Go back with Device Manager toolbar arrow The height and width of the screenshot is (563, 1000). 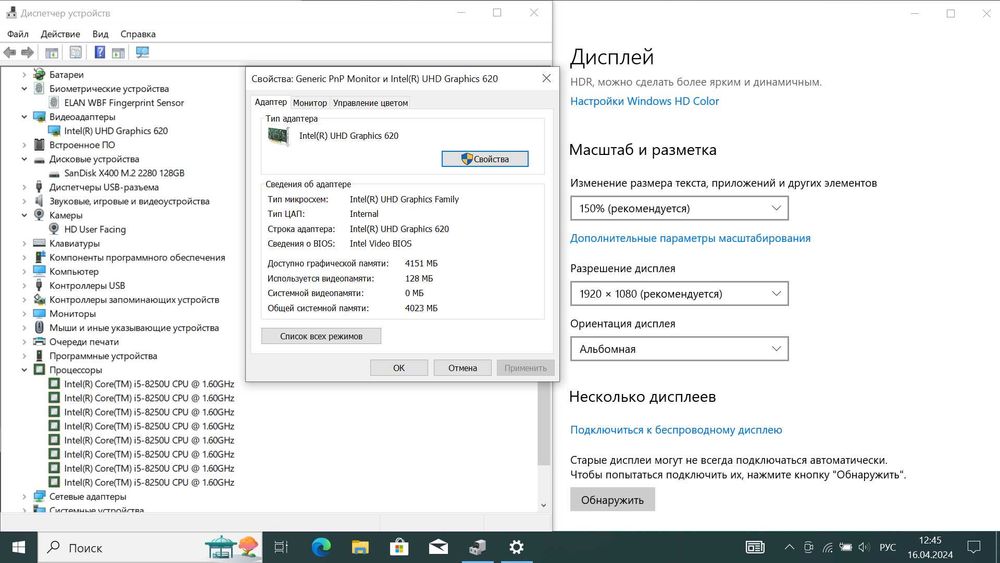coord(10,52)
